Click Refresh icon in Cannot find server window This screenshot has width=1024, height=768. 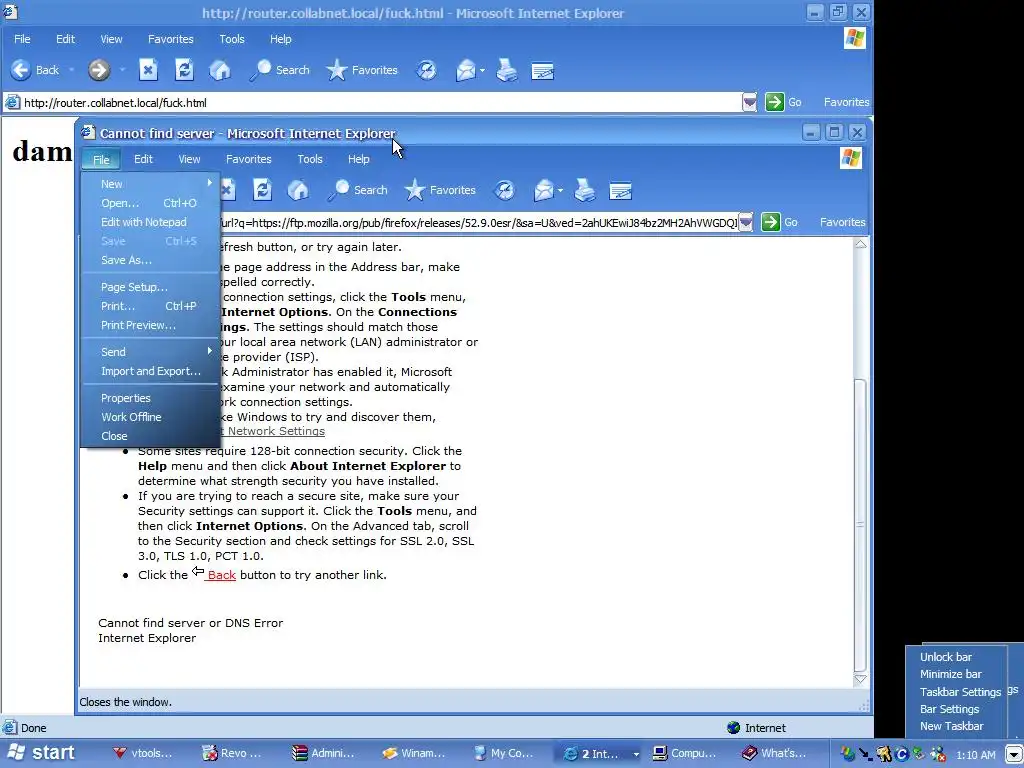point(263,190)
